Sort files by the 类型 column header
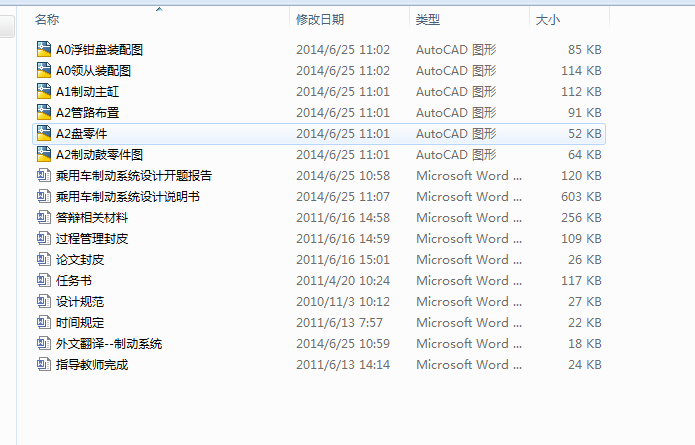695x445 pixels. [x=428, y=20]
